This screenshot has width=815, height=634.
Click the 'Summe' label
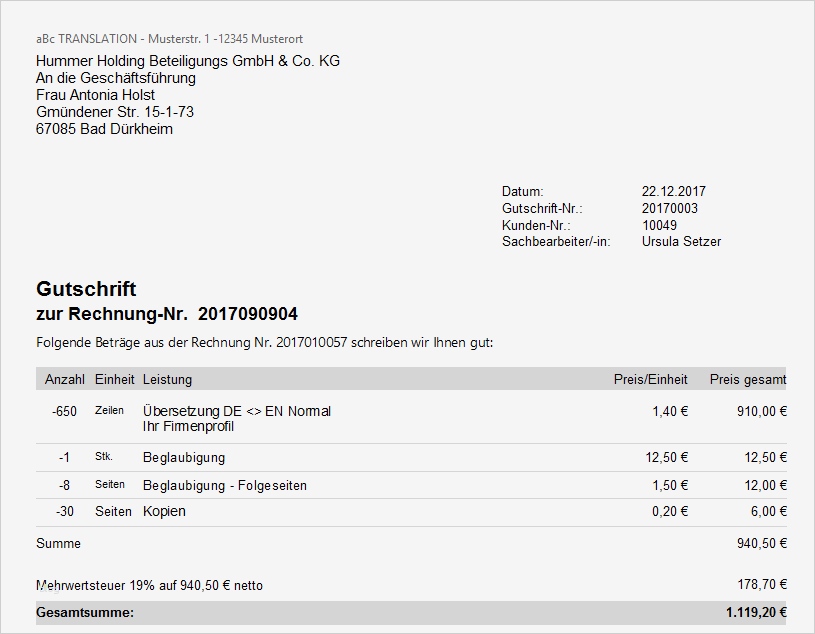point(58,544)
